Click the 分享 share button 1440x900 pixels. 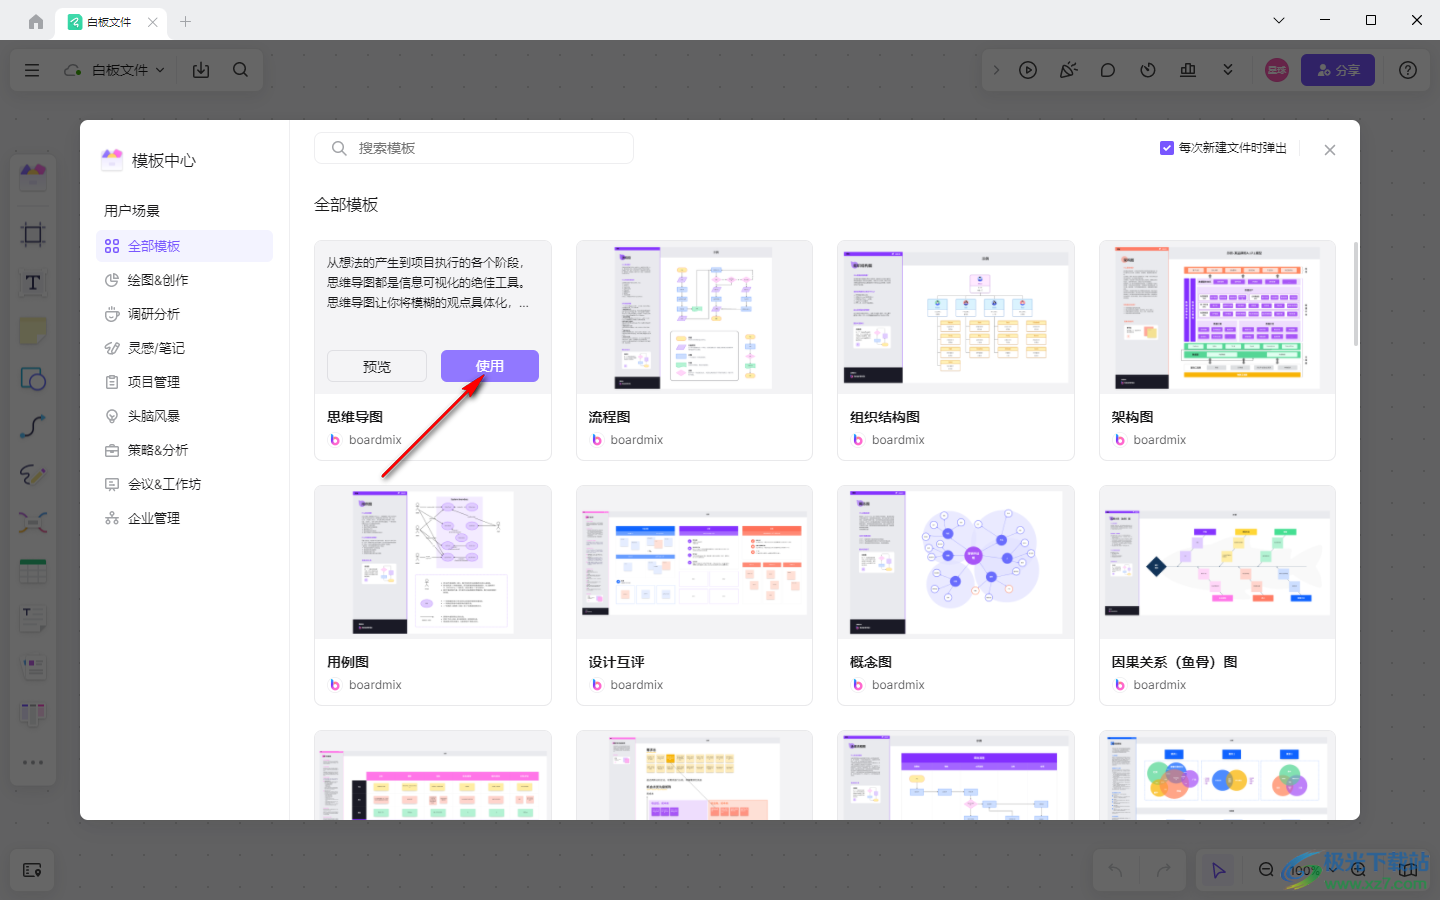coord(1338,70)
